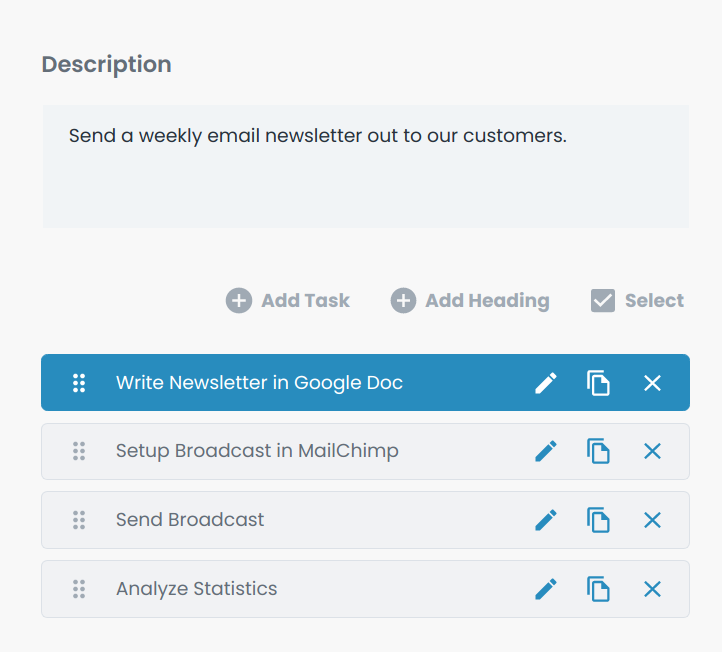Delete the Write Newsletter in Google Doc task
Viewport: 722px width, 652px height.
pyautogui.click(x=652, y=383)
